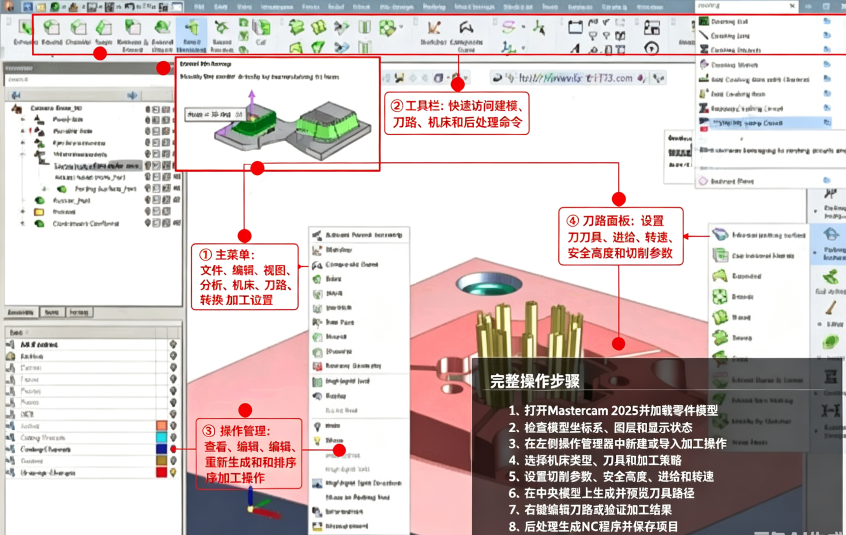Open the dropdown next to the green patch icon
The height and width of the screenshot is (535, 846).
401,26
